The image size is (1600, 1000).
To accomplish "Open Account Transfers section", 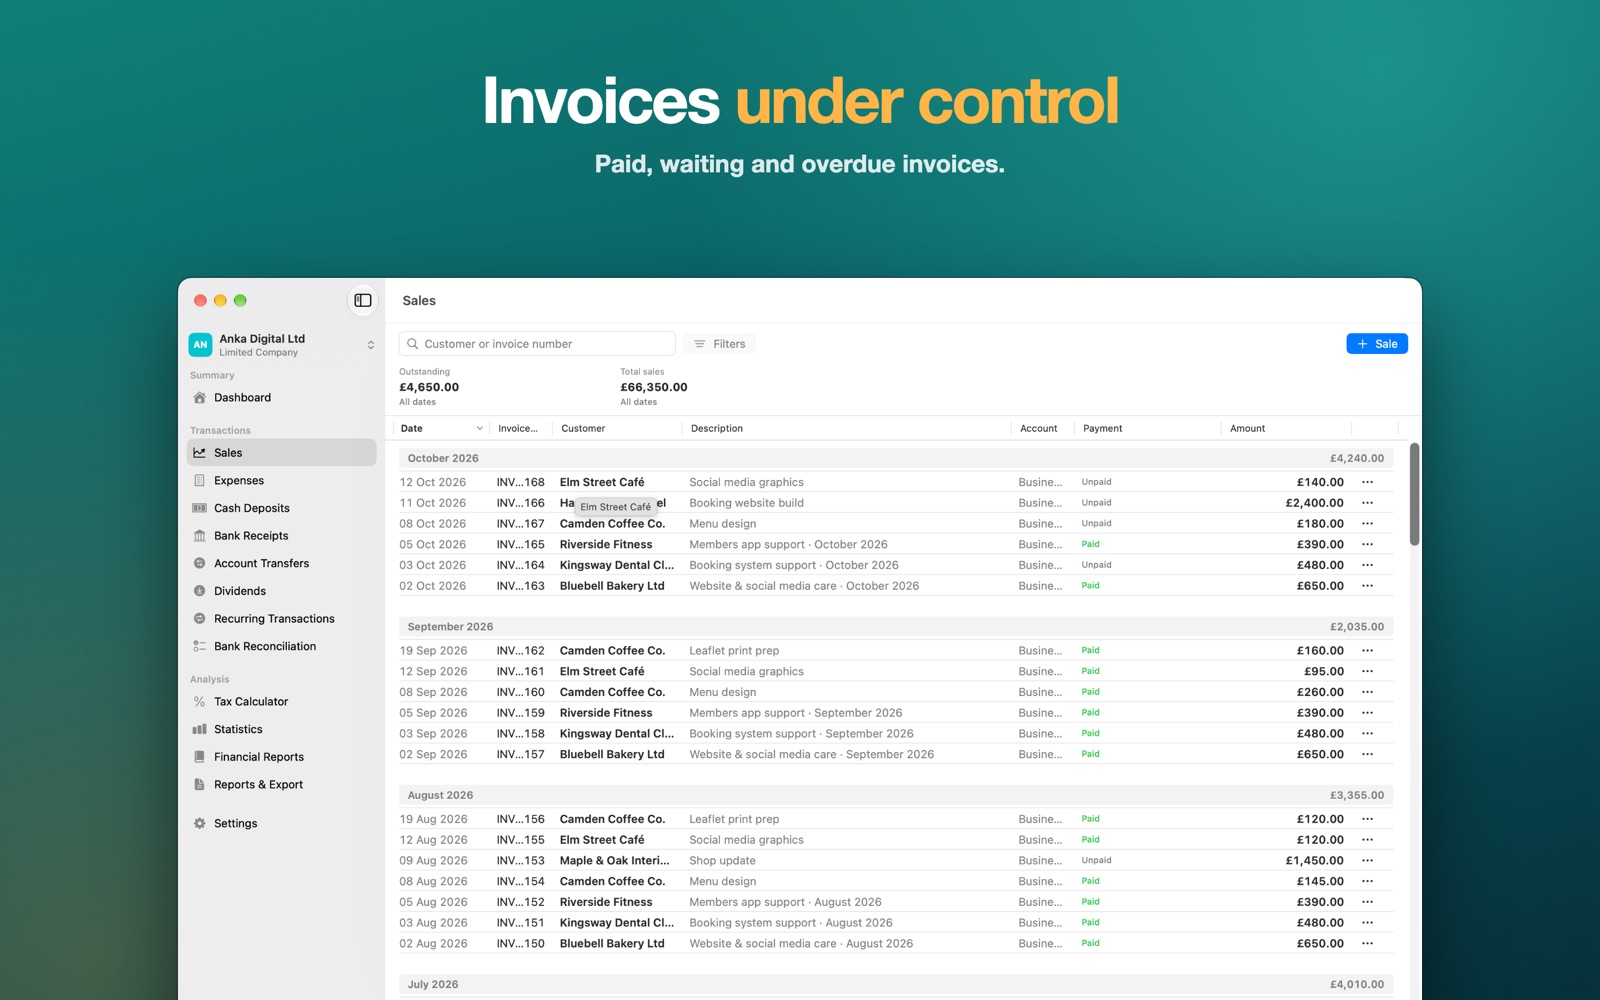I will coord(281,564).
